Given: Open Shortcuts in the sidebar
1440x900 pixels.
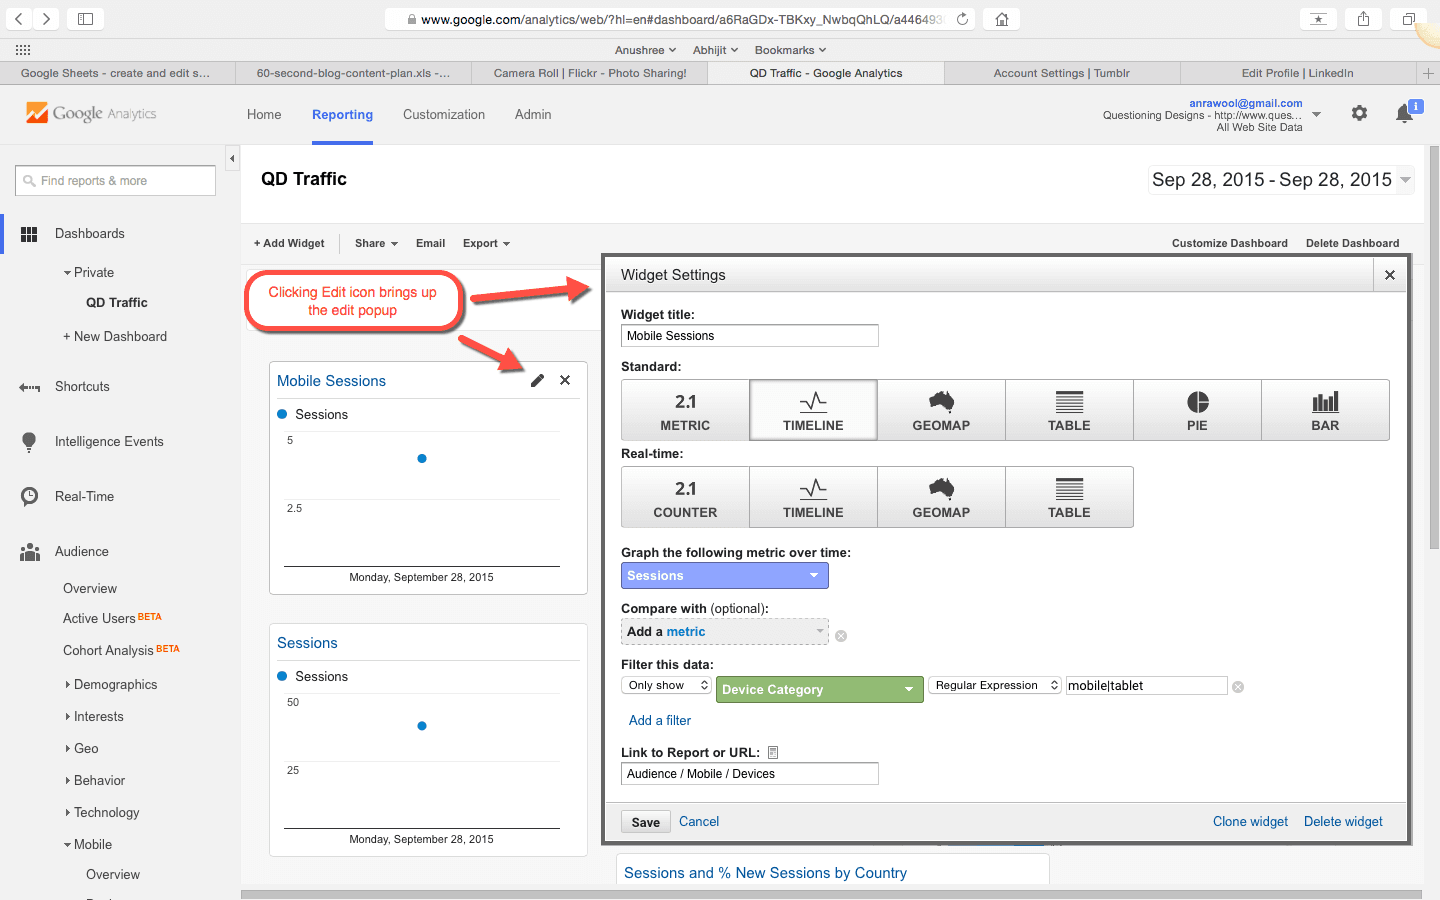Looking at the screenshot, I should 82,387.
